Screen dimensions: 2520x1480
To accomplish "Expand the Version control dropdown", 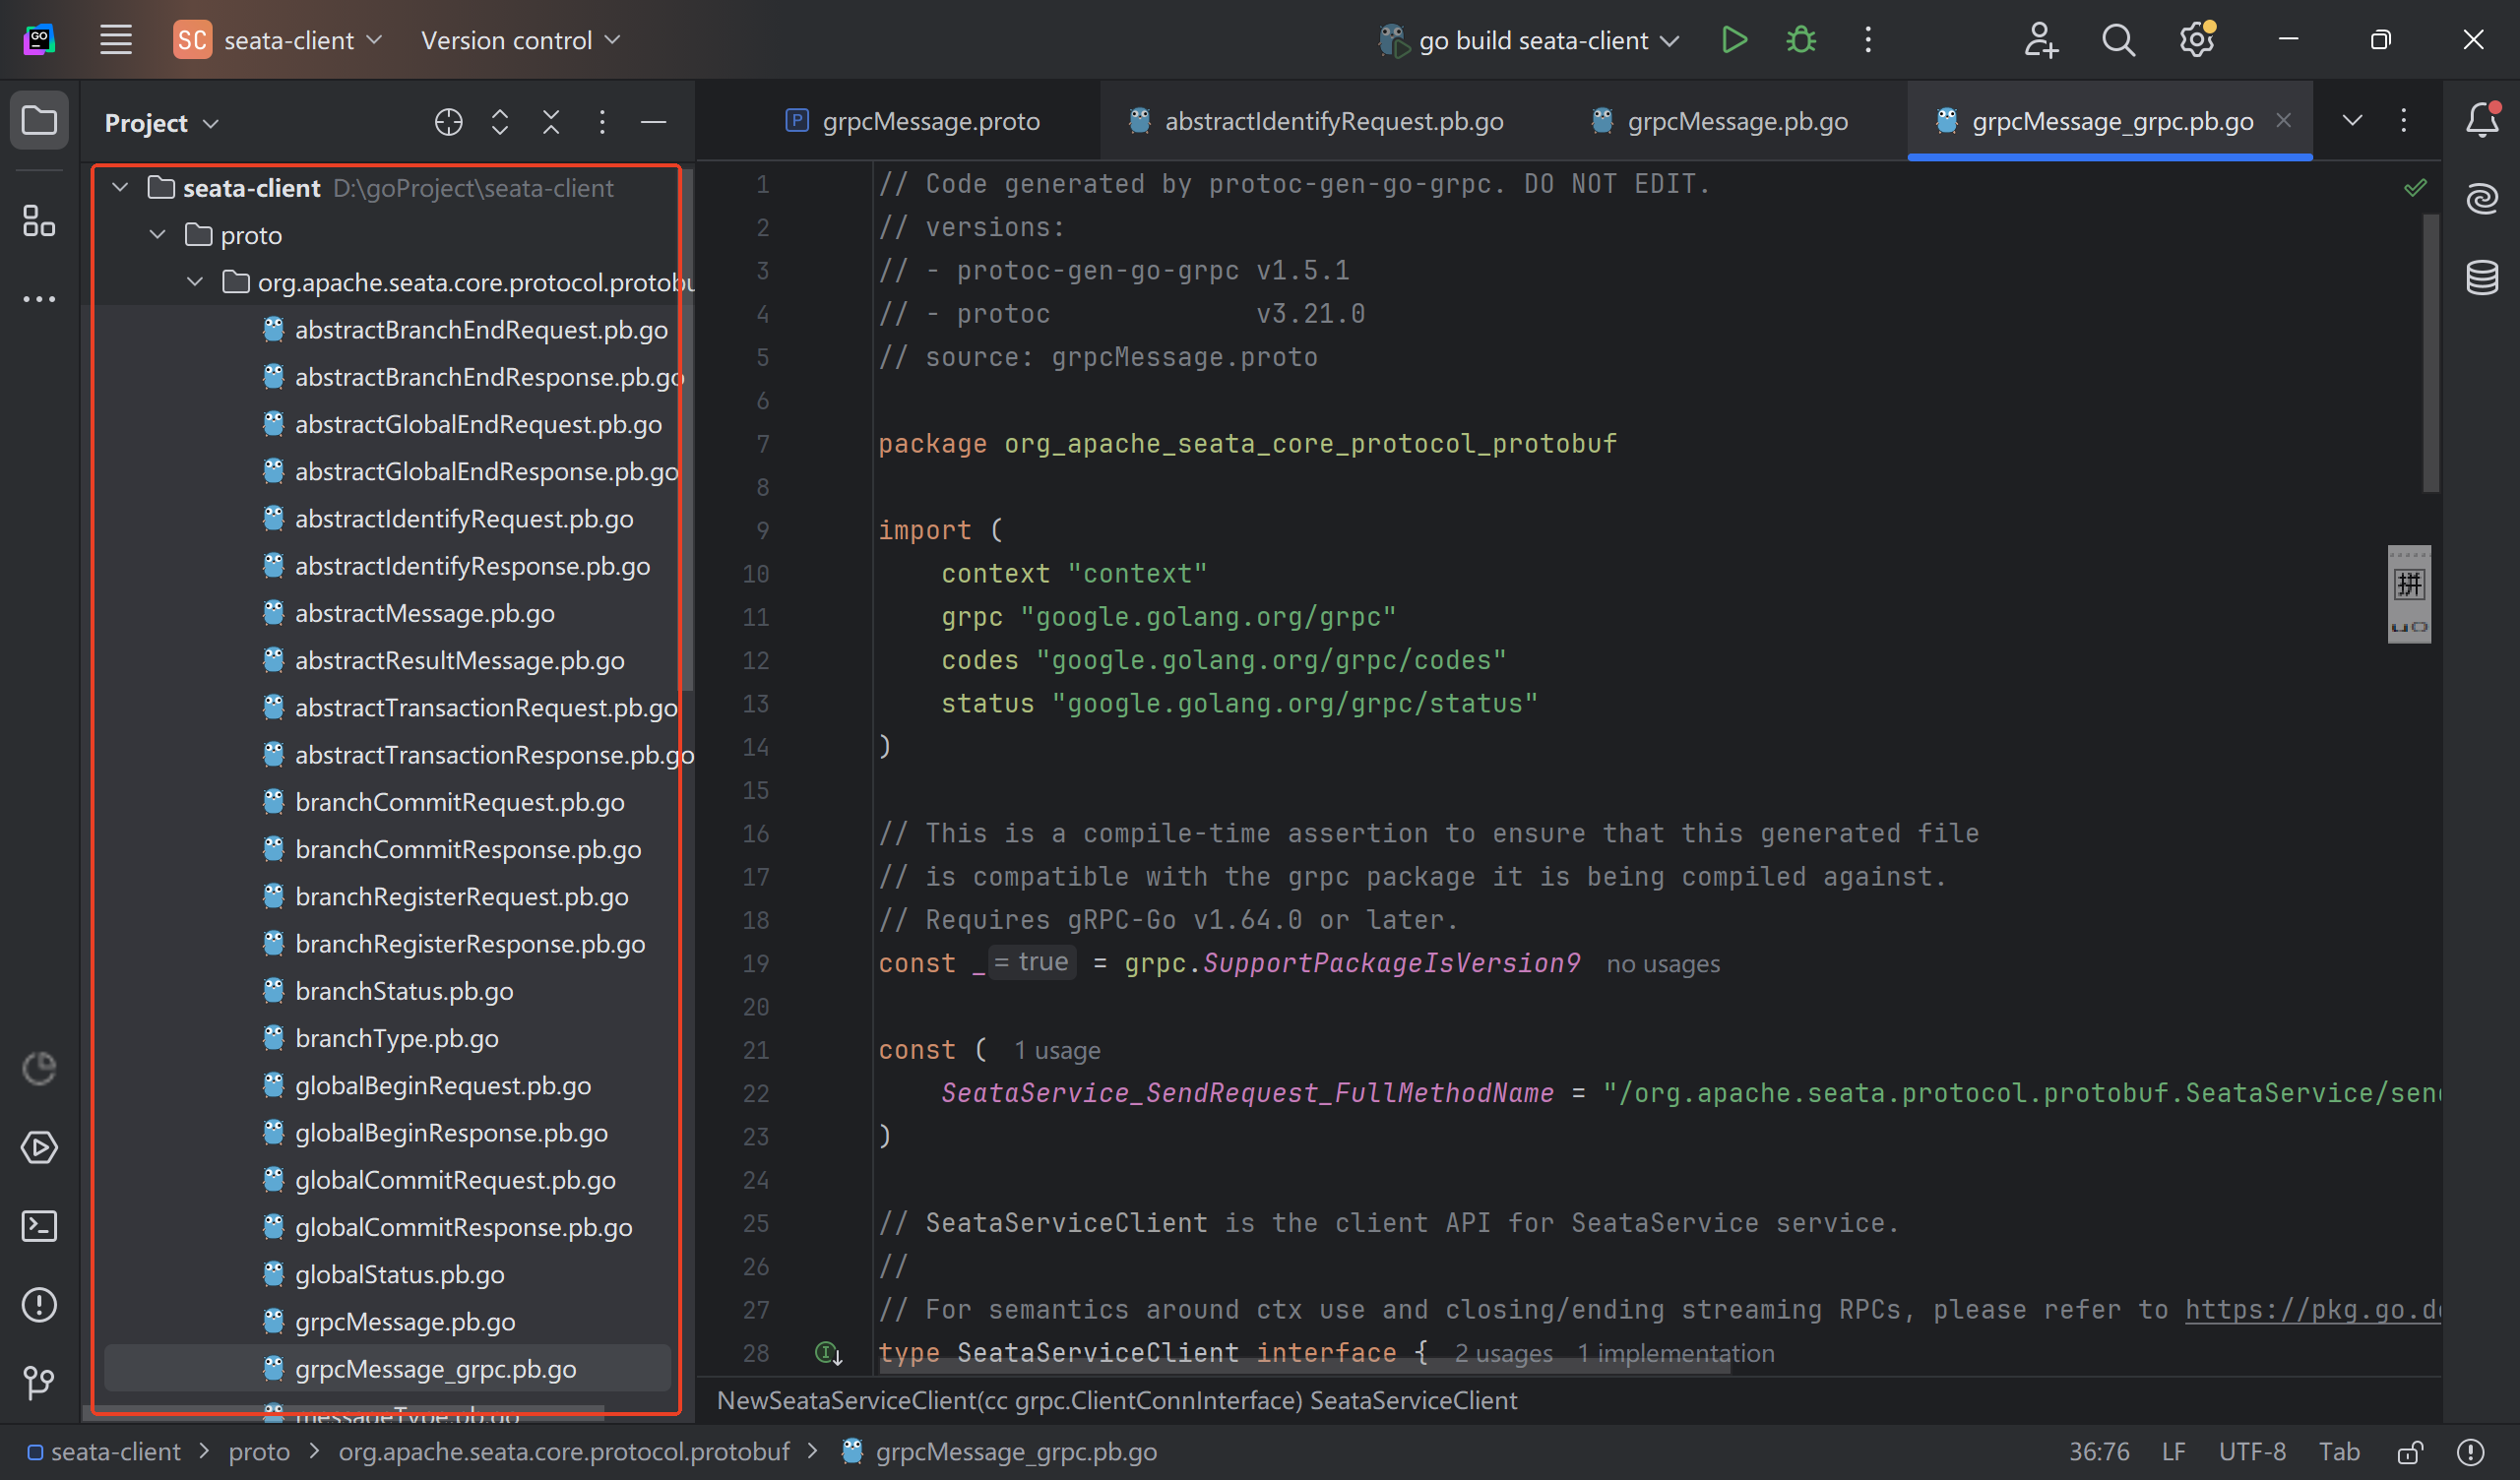I will click(x=520, y=40).
